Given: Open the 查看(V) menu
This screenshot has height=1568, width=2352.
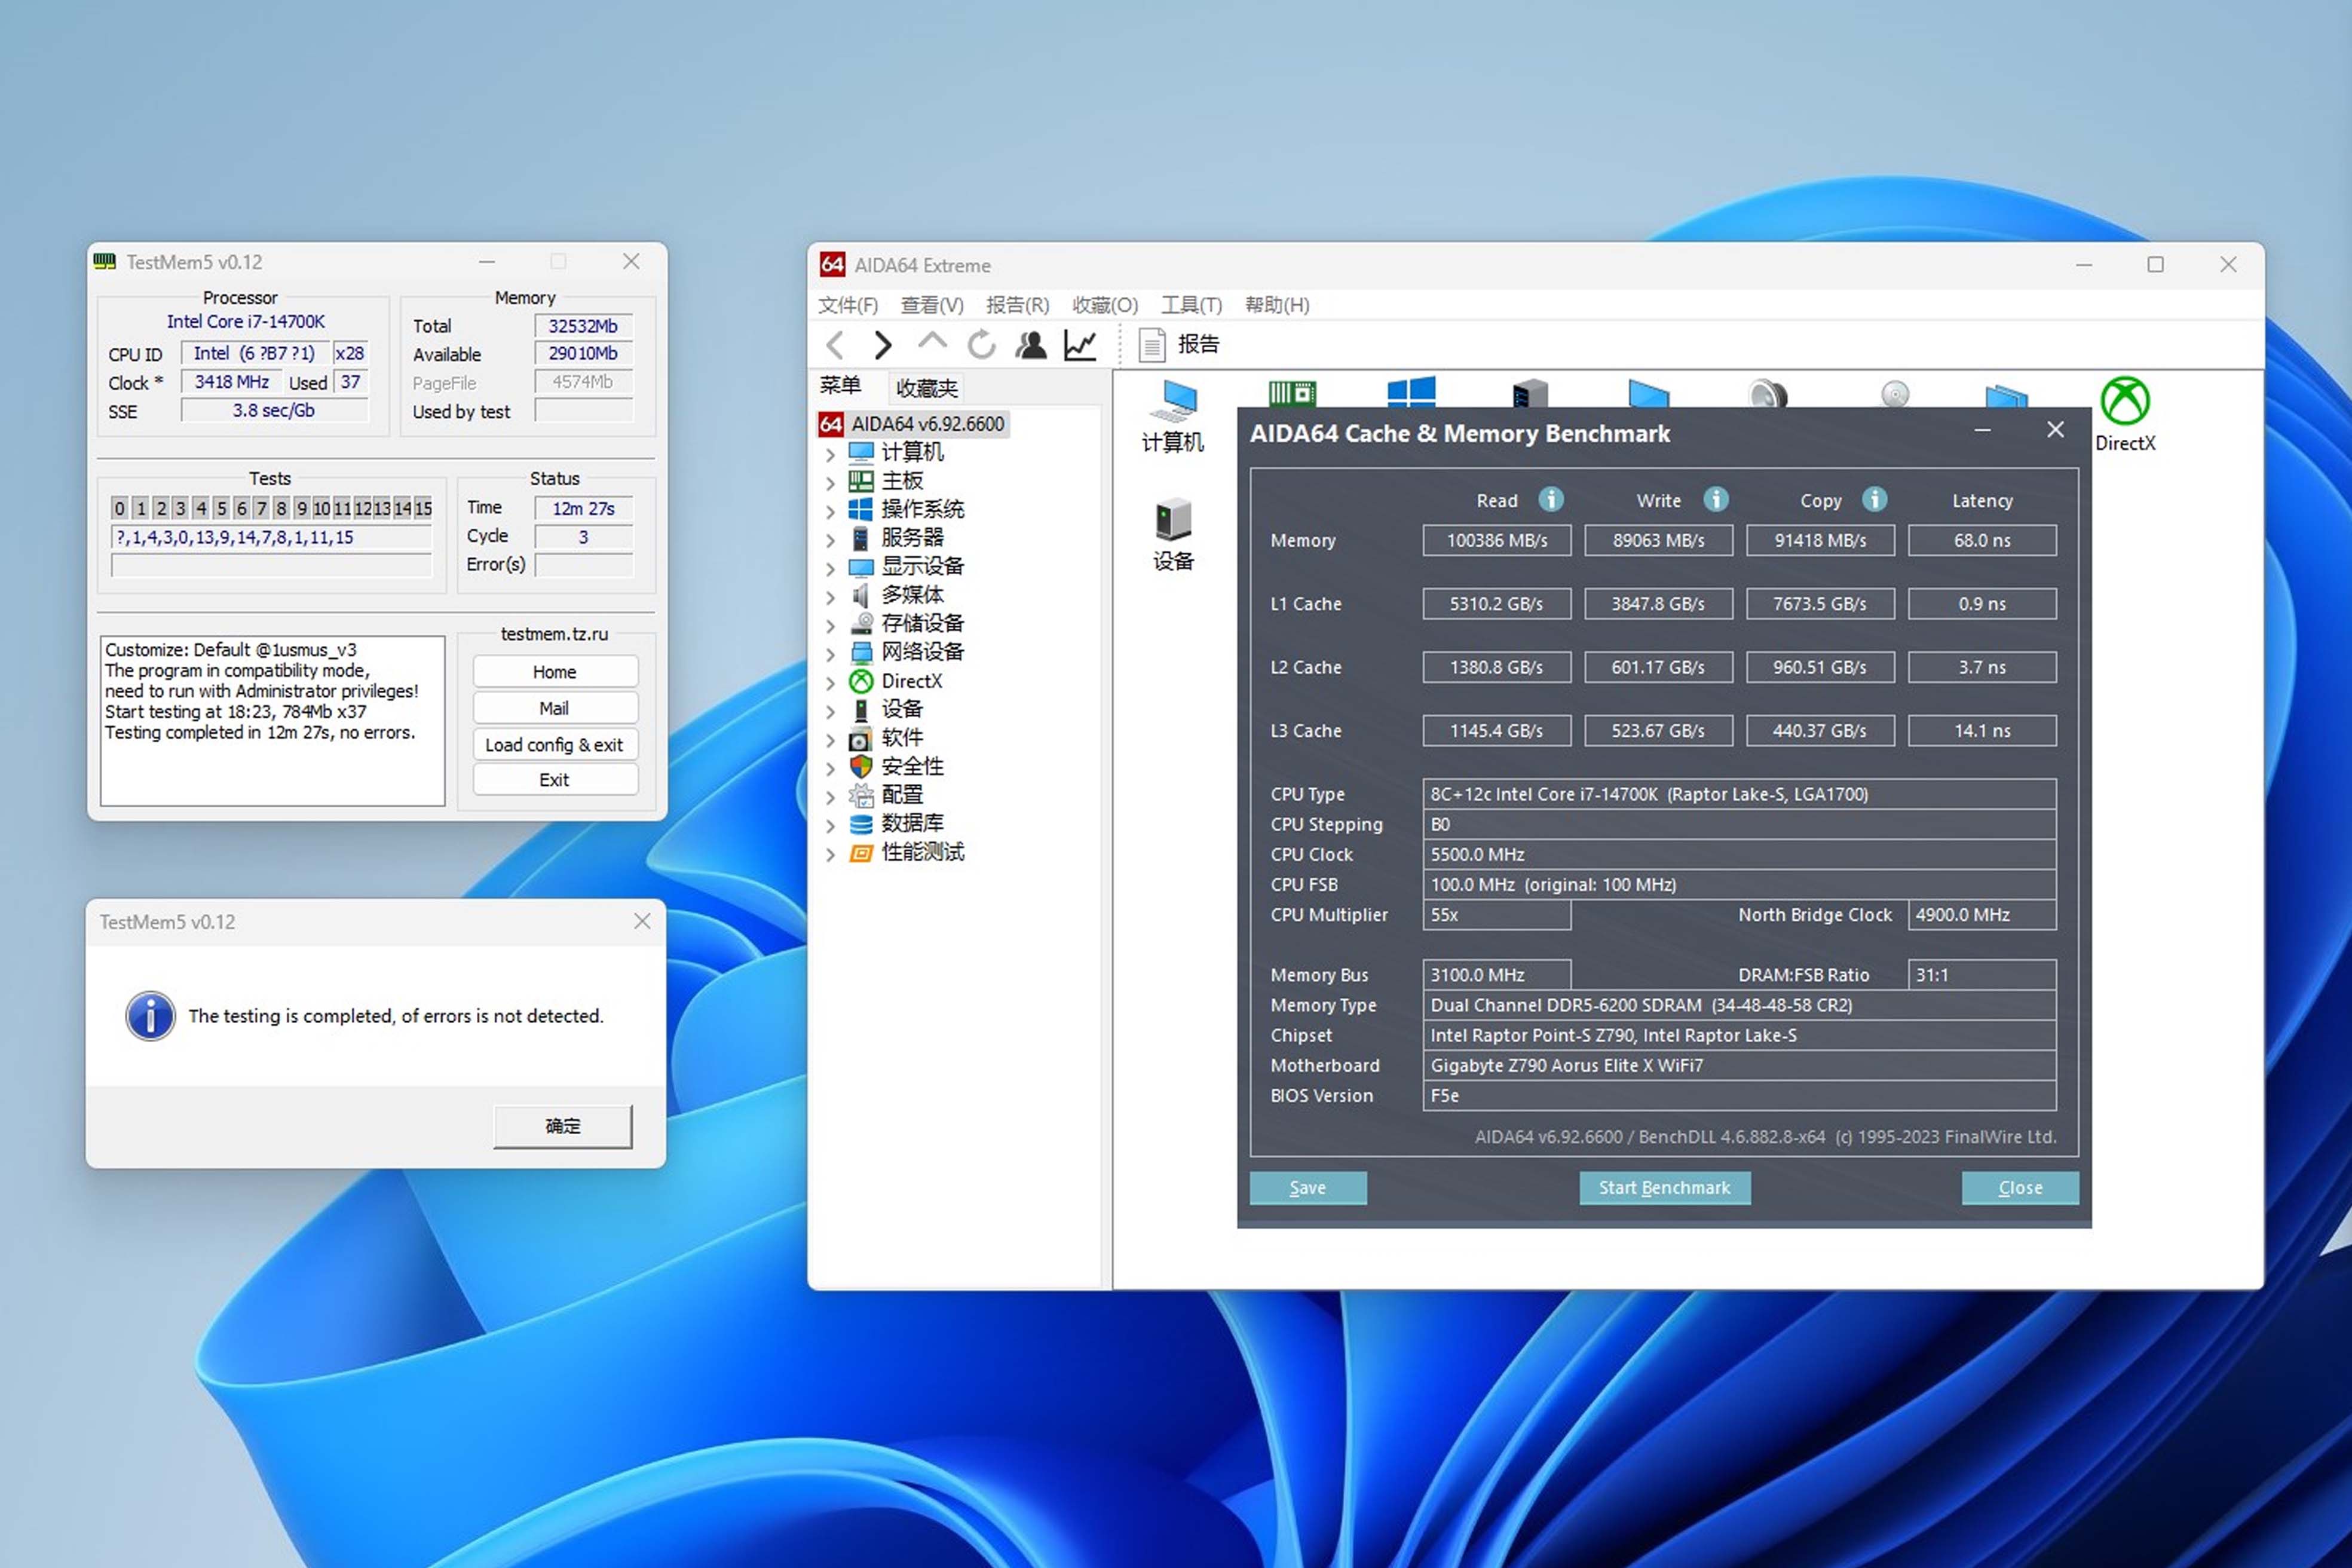Looking at the screenshot, I should click(x=932, y=305).
